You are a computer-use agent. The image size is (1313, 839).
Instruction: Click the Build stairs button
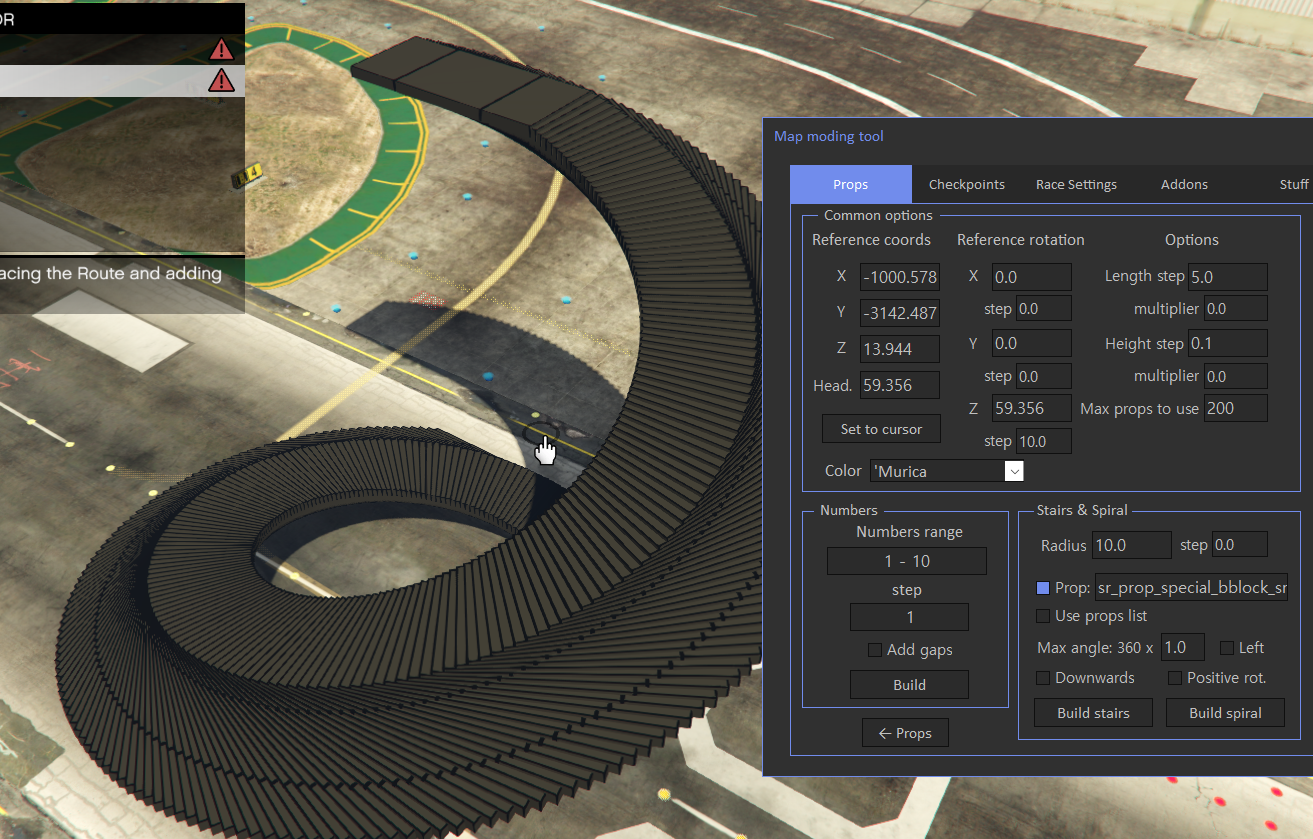pos(1093,713)
